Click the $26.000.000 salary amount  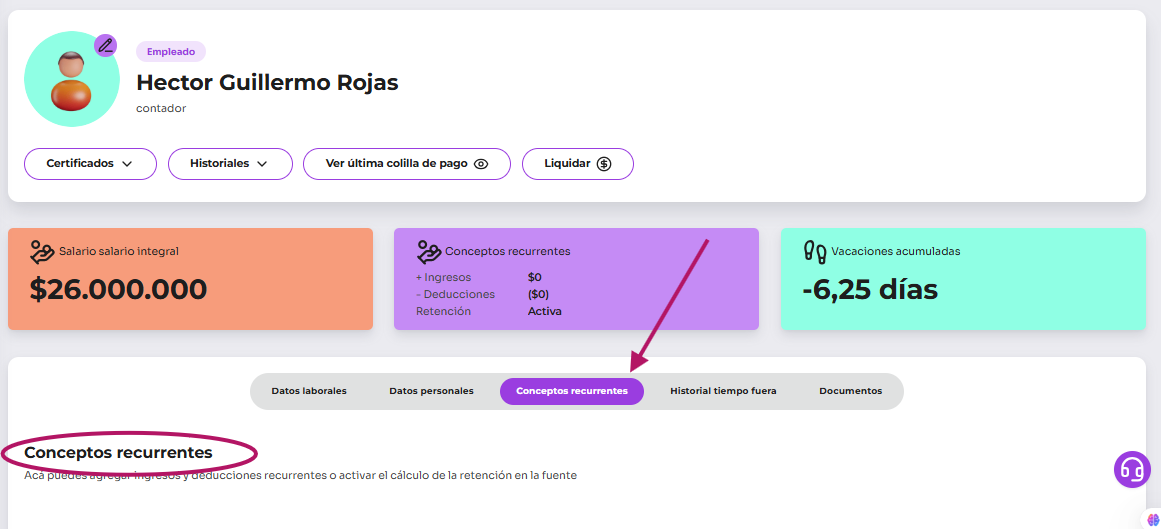(118, 289)
